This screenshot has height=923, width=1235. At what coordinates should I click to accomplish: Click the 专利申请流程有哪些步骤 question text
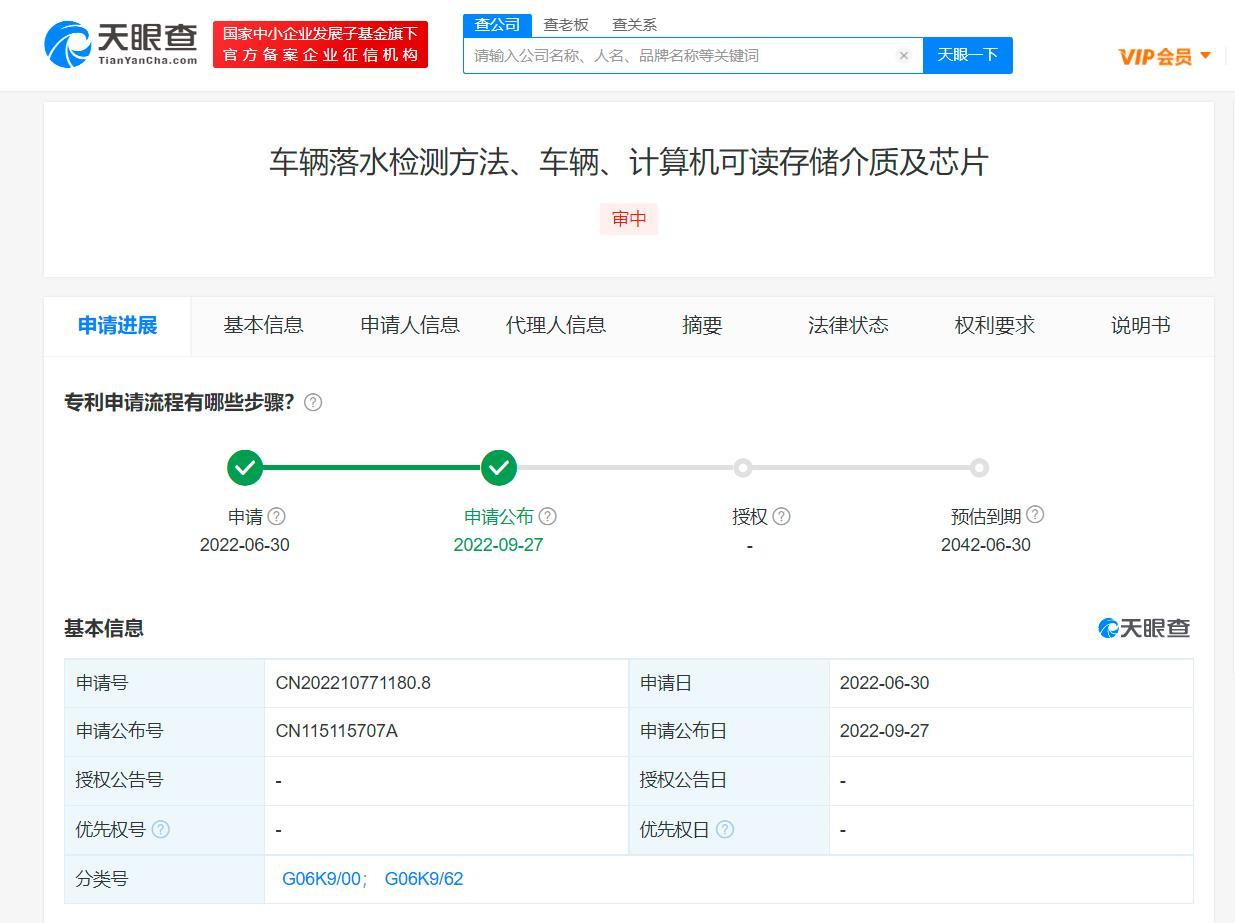(x=180, y=402)
